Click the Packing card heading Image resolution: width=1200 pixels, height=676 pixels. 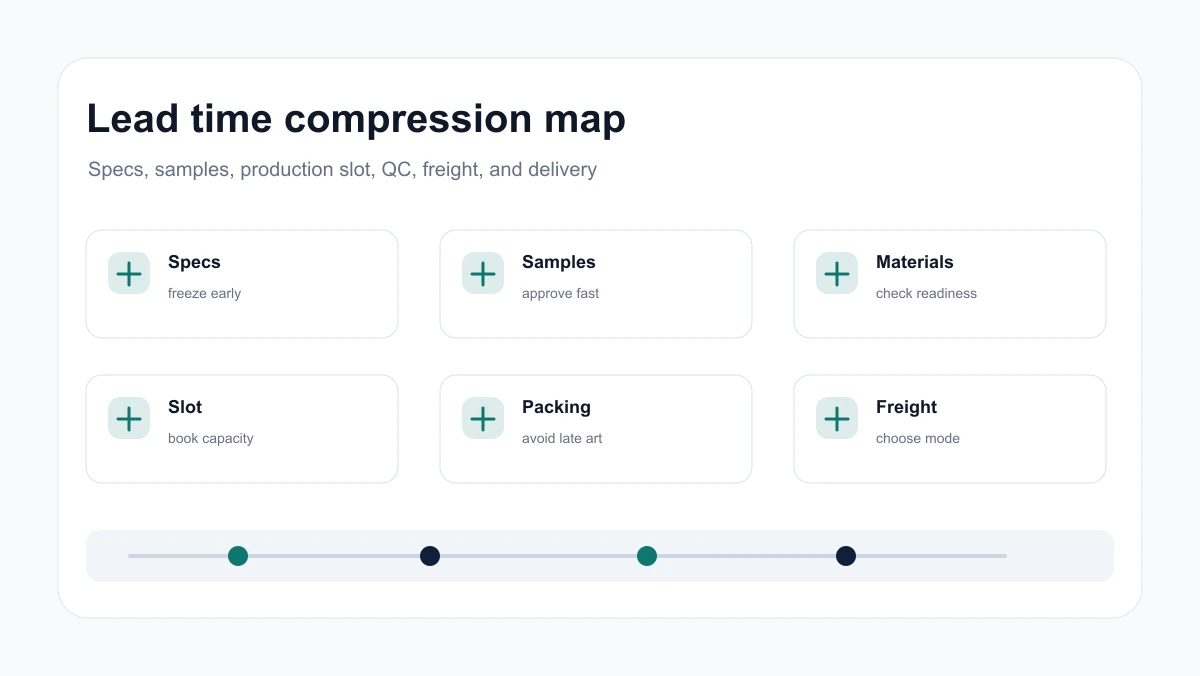click(x=556, y=407)
